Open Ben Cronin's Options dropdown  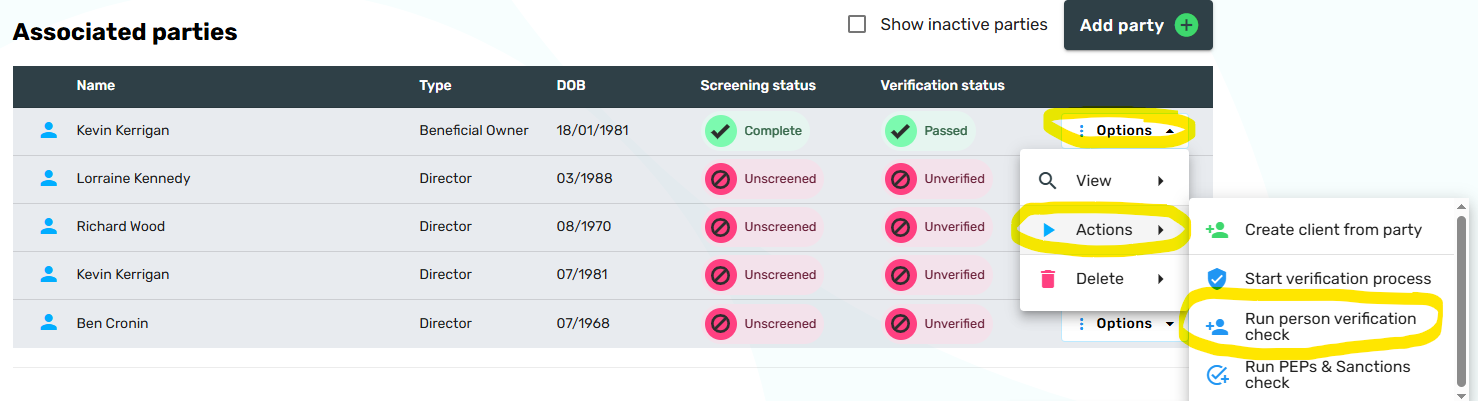(1124, 323)
